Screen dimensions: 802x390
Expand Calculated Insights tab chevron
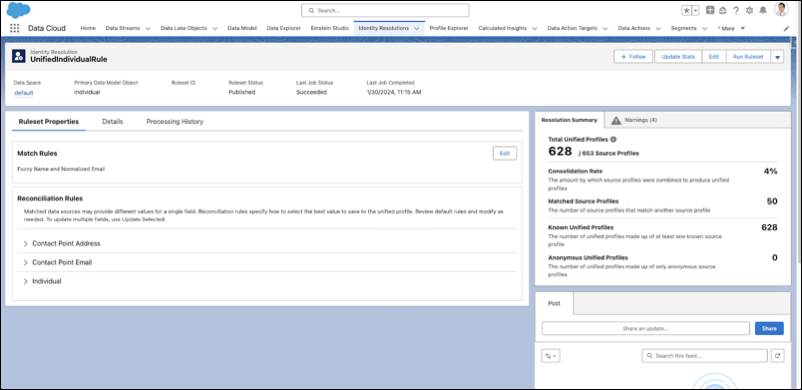tap(534, 29)
